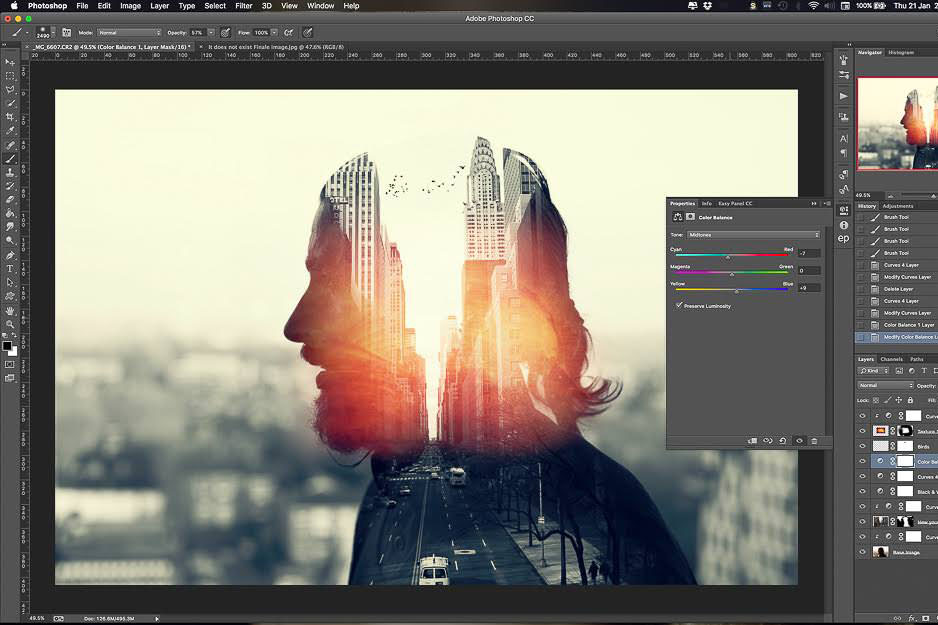Select the Clone Stamp tool
Viewport: 938px width, 625px height.
click(x=10, y=172)
